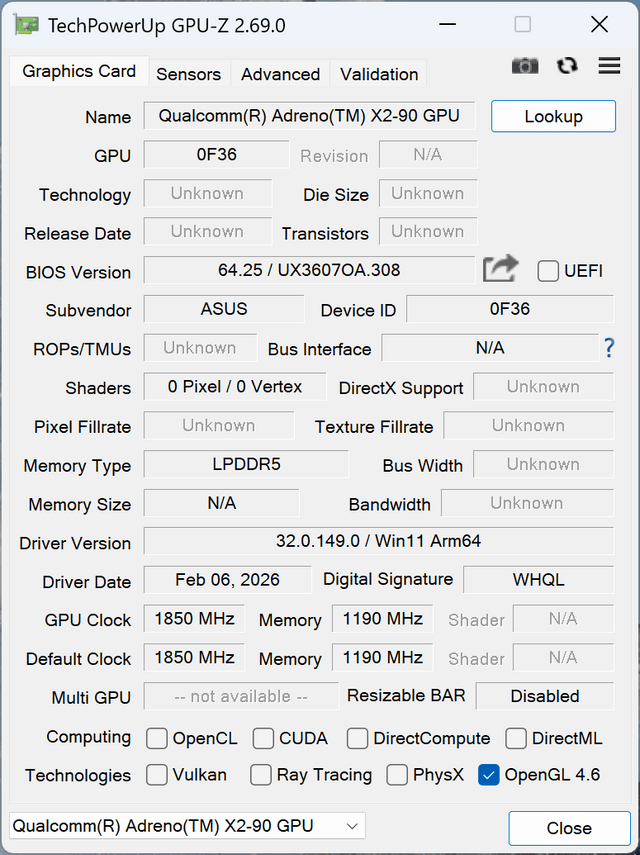640x855 pixels.
Task: Click the GPU Clock row Memory 1190 MHz field
Action: point(382,619)
